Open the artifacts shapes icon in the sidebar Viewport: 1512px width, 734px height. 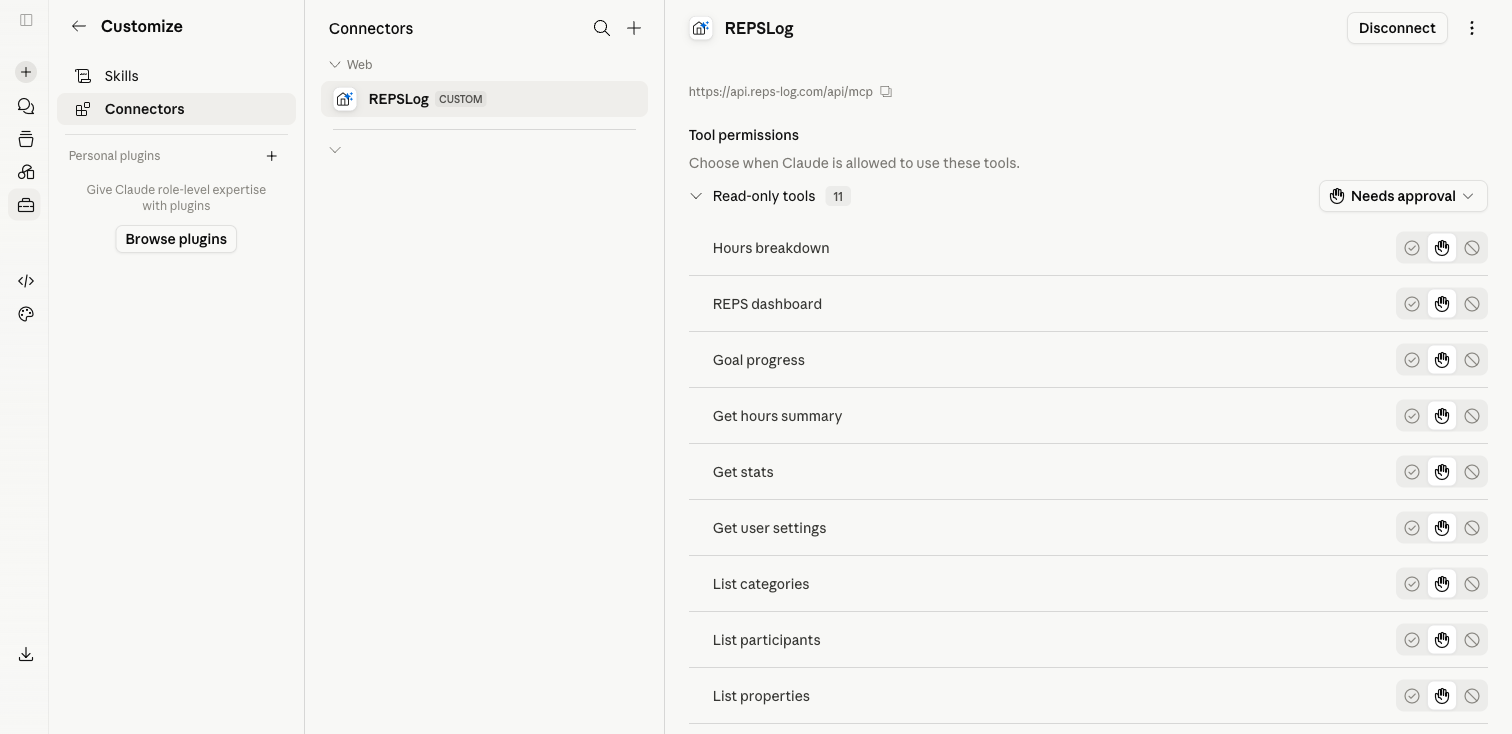(26, 172)
